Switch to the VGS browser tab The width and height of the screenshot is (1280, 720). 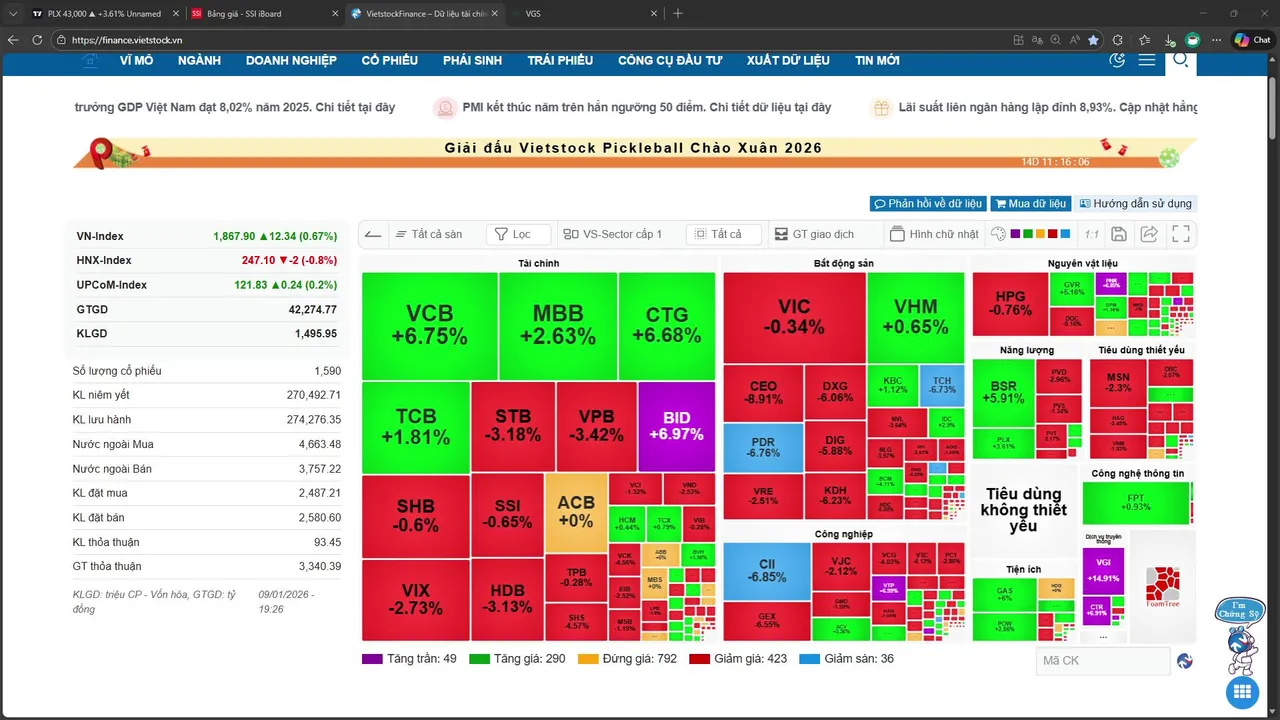586,13
